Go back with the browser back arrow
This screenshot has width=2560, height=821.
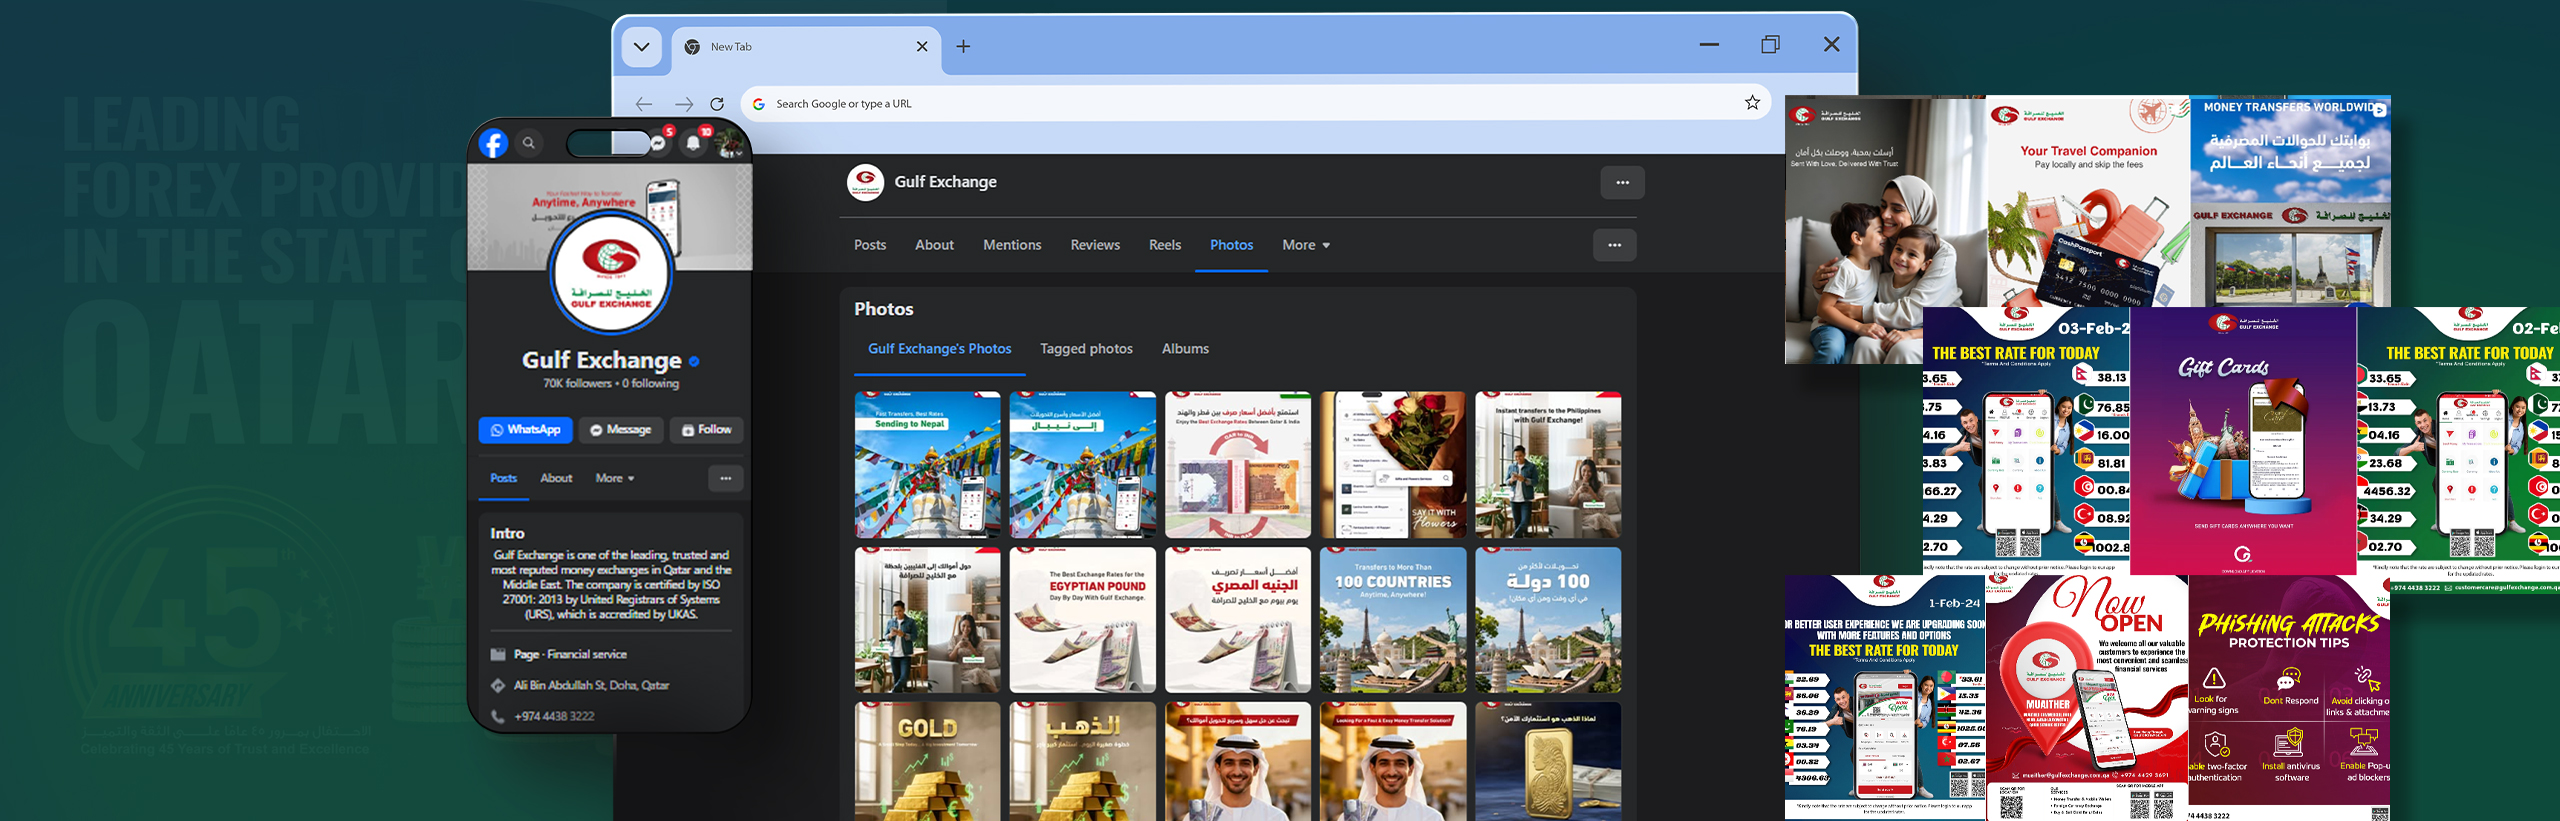coord(644,104)
